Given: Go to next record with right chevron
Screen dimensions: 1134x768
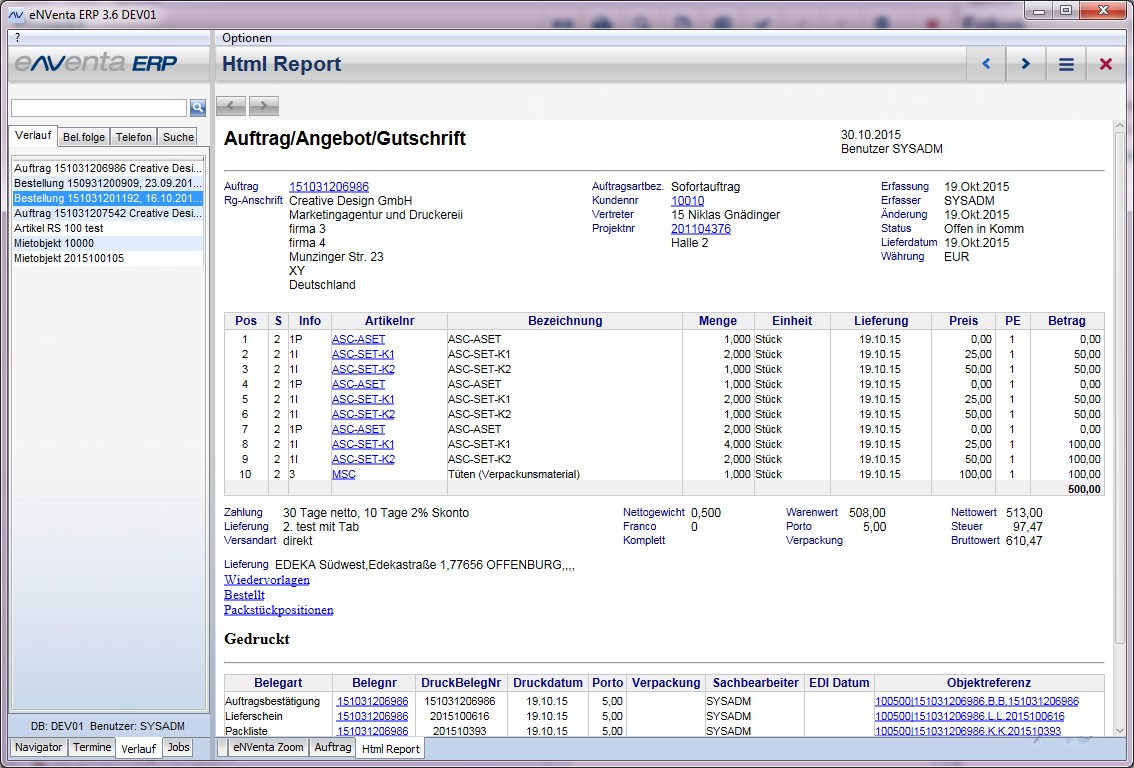Looking at the screenshot, I should pos(1026,64).
